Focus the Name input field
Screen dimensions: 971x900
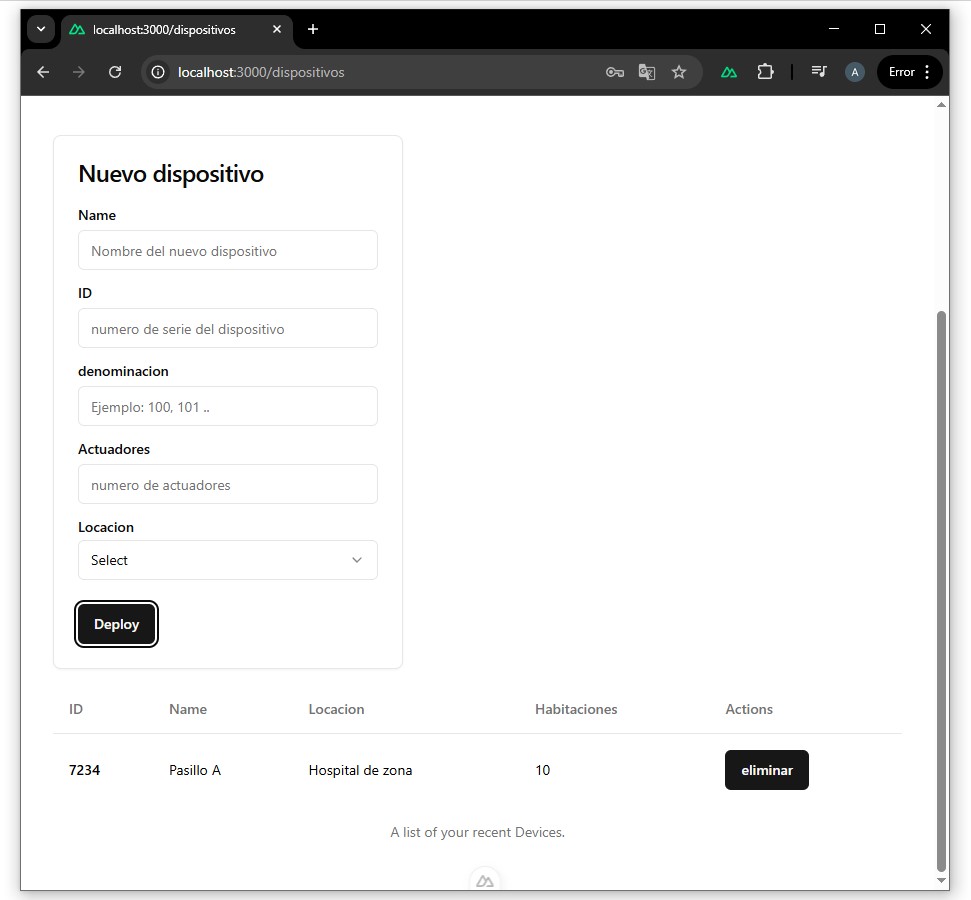pyautogui.click(x=228, y=251)
